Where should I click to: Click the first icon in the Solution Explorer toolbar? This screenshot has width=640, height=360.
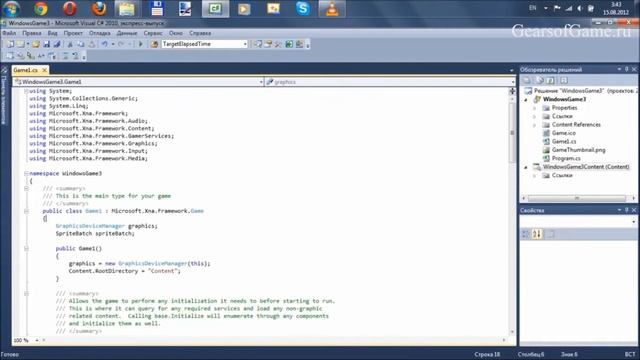click(x=527, y=80)
